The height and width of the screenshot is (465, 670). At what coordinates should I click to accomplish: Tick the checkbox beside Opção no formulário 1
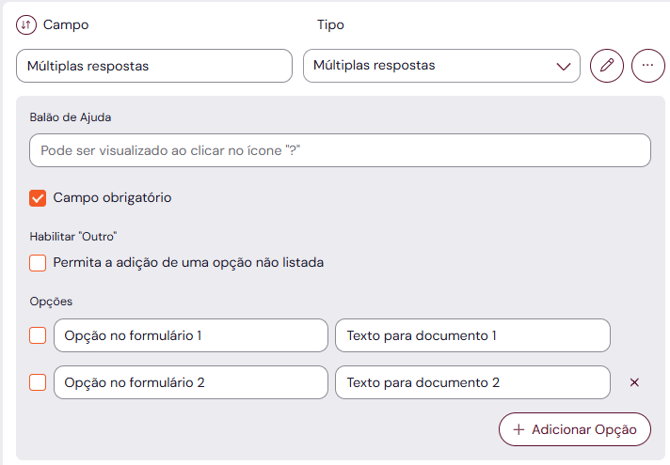click(38, 336)
